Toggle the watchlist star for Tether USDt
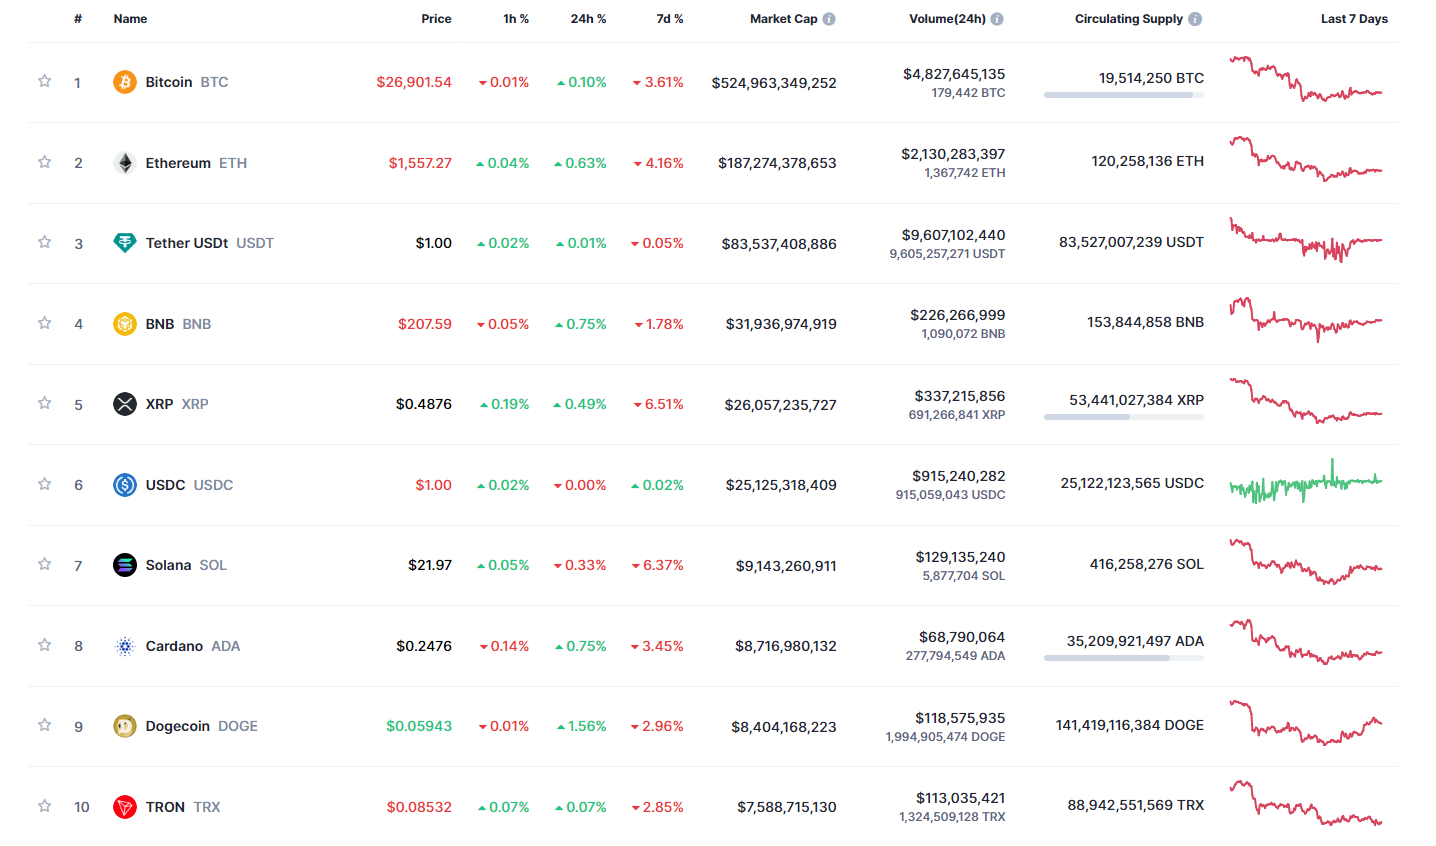 pos(45,242)
